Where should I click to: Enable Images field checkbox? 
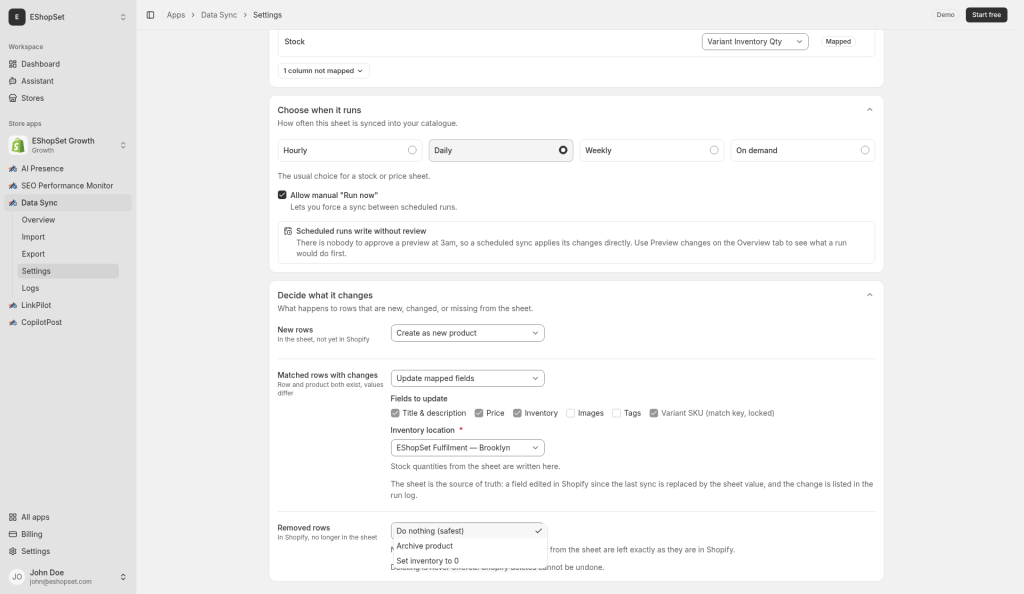coord(570,413)
